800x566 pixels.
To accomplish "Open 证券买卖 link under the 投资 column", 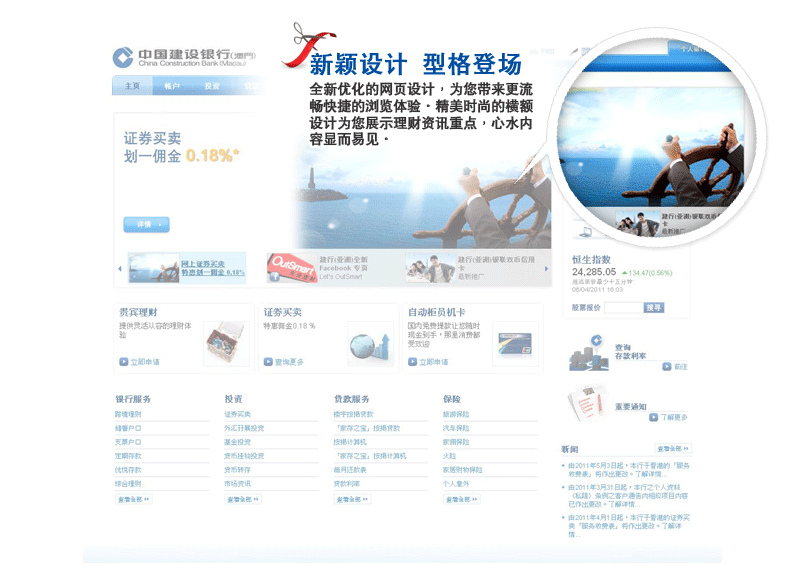I will pyautogui.click(x=237, y=414).
